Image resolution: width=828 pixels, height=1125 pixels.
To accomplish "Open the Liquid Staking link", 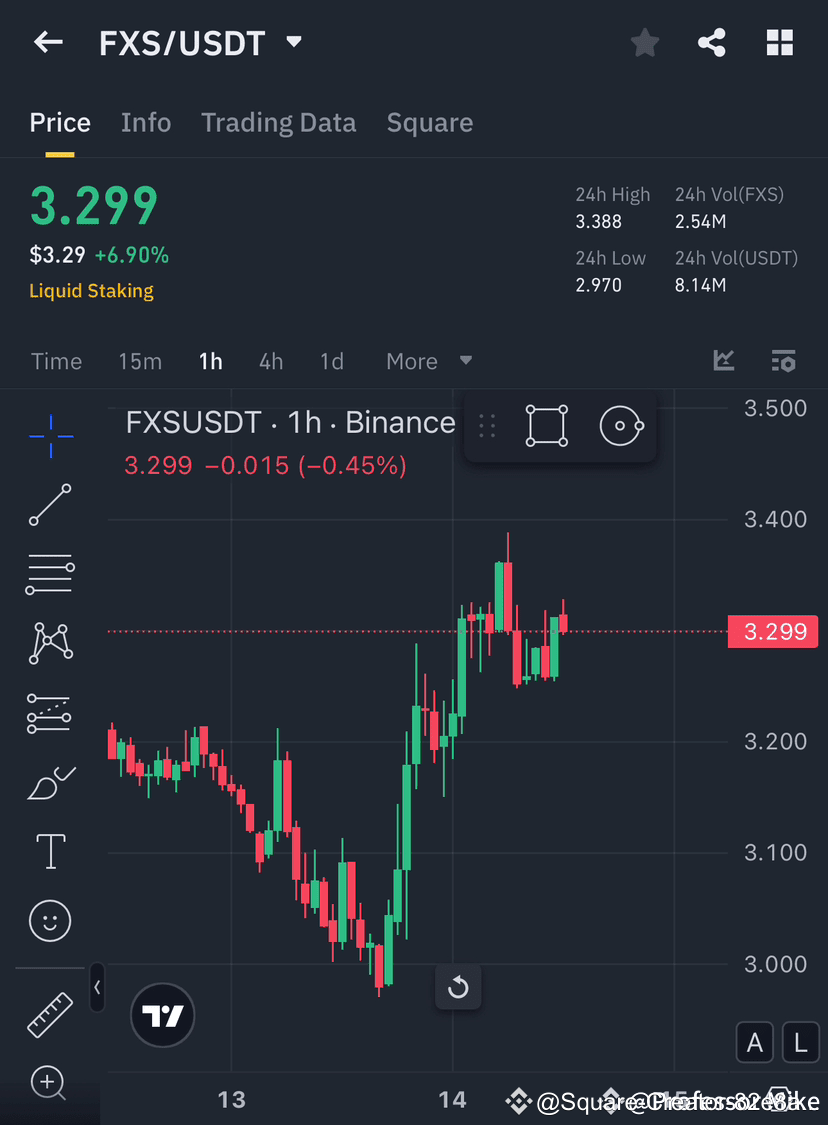I will click(91, 291).
